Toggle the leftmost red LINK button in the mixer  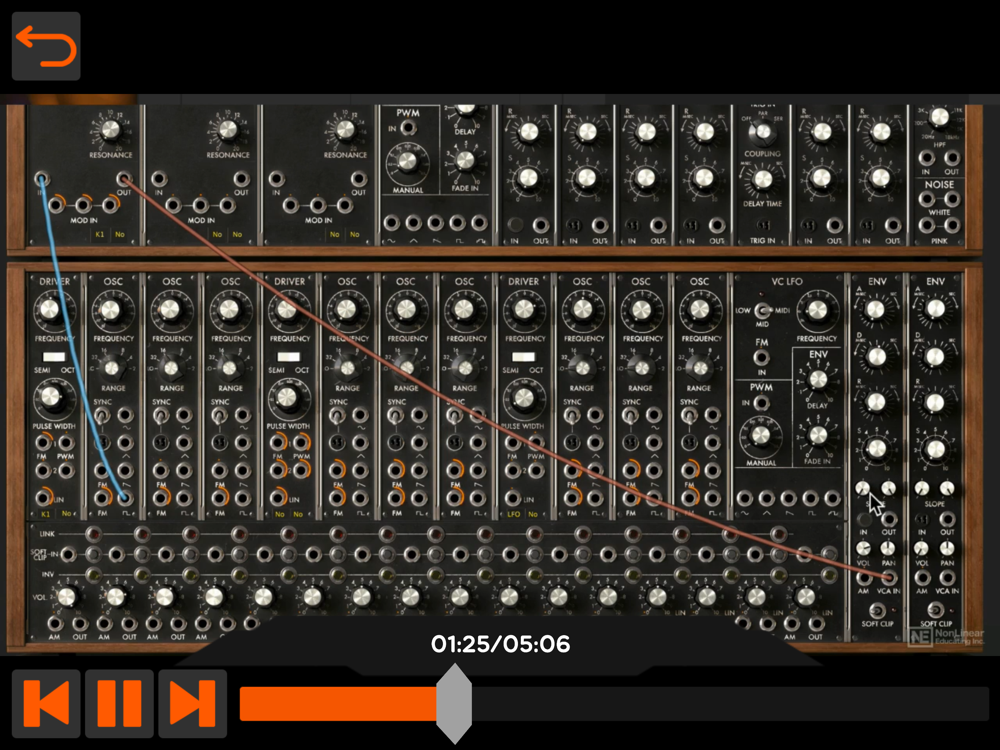pyautogui.click(x=93, y=534)
